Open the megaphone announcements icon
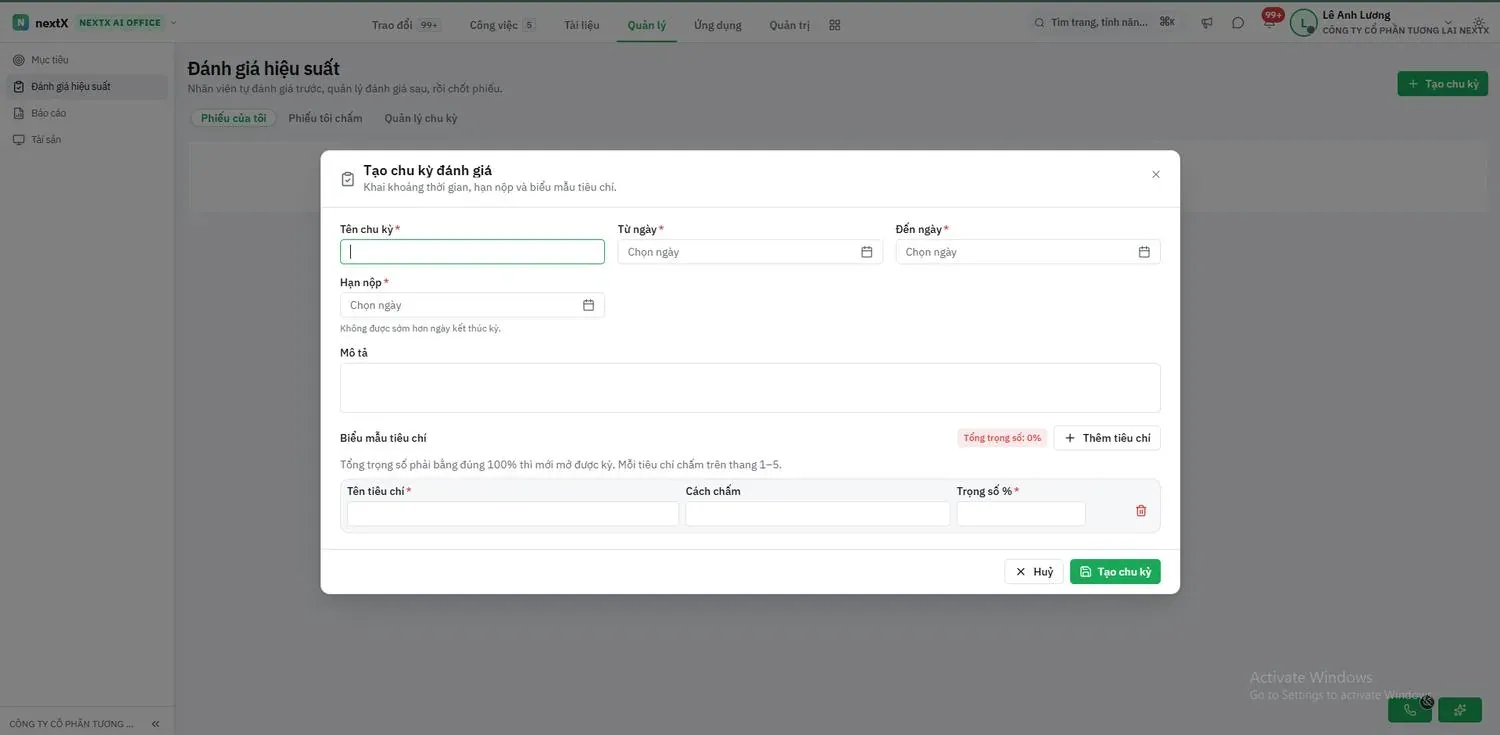The image size is (1500, 735). tap(1207, 23)
